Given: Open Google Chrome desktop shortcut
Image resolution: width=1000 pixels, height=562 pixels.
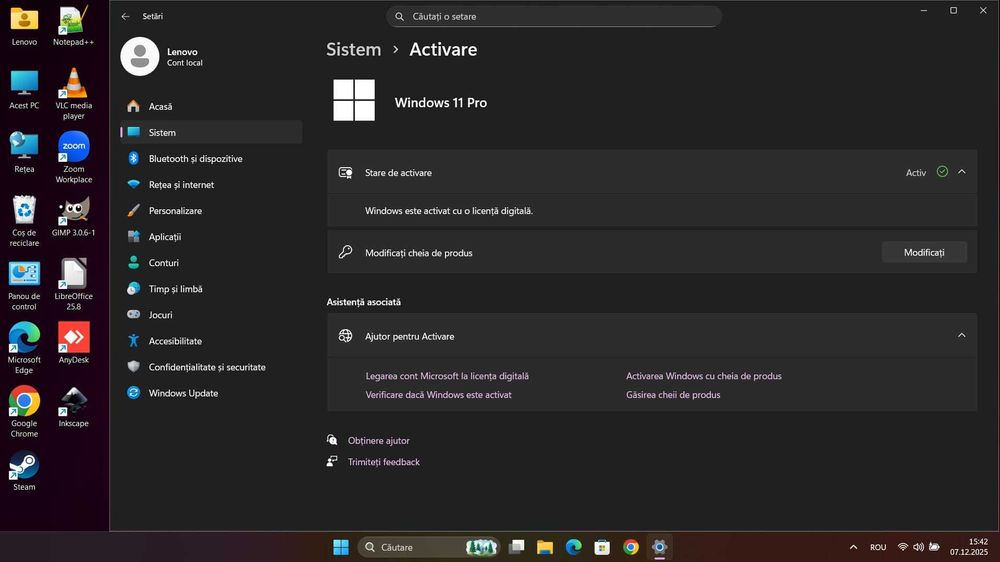Looking at the screenshot, I should coord(24,412).
